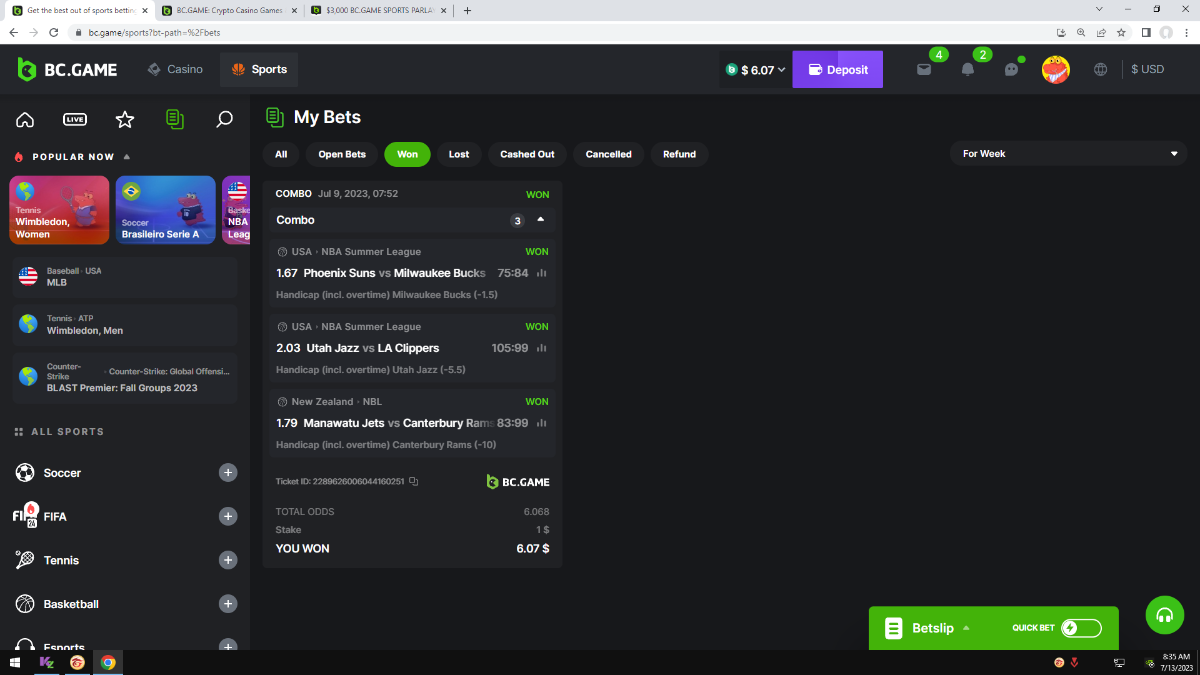The image size is (1200, 675).
Task: Open the For Week period dropdown
Action: click(x=1068, y=154)
